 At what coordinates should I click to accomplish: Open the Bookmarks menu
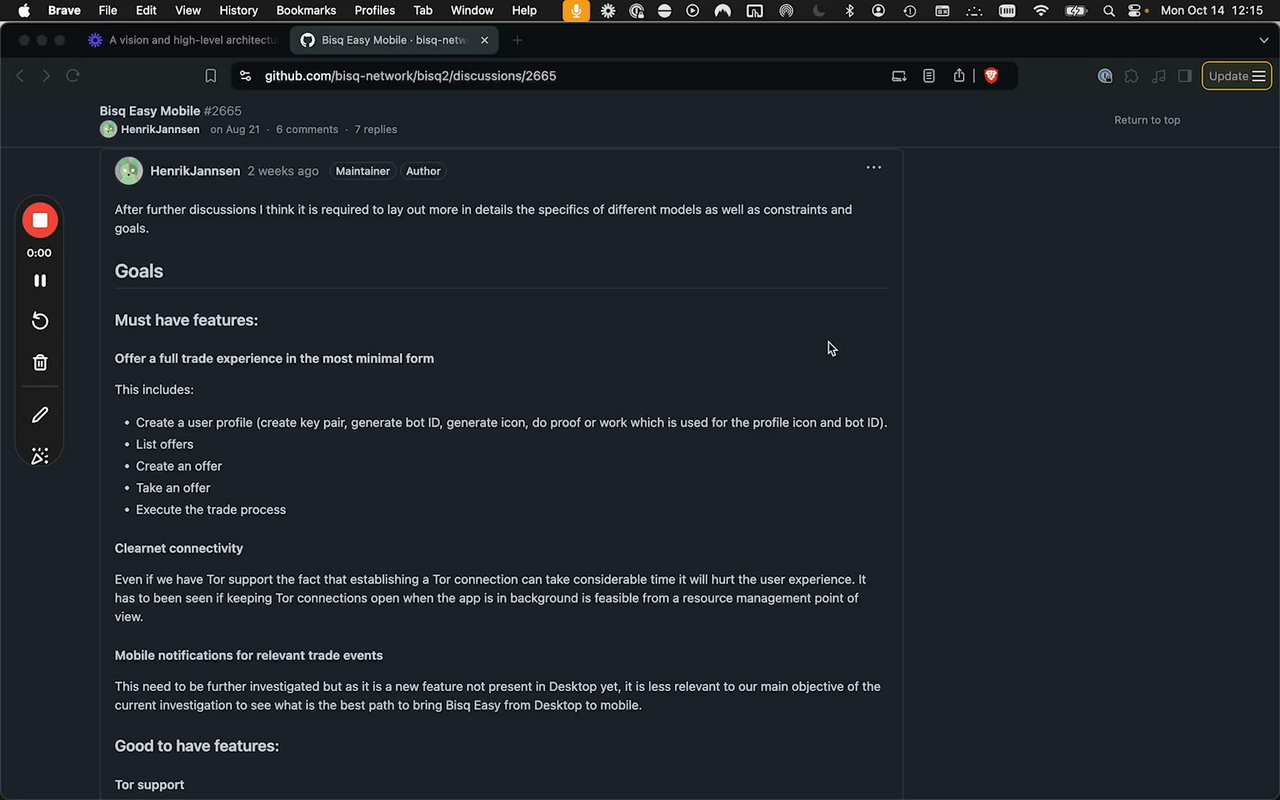(306, 11)
